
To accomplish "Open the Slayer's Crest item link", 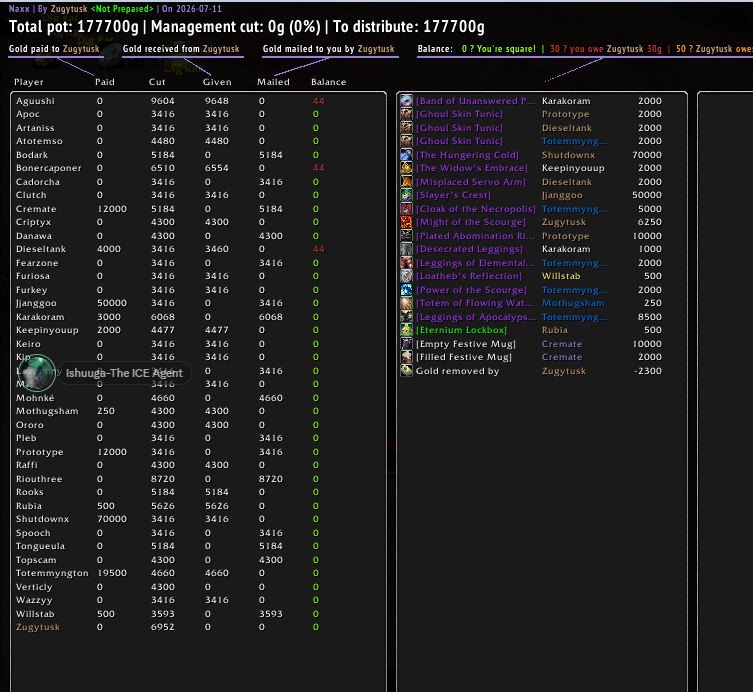I will (x=453, y=195).
